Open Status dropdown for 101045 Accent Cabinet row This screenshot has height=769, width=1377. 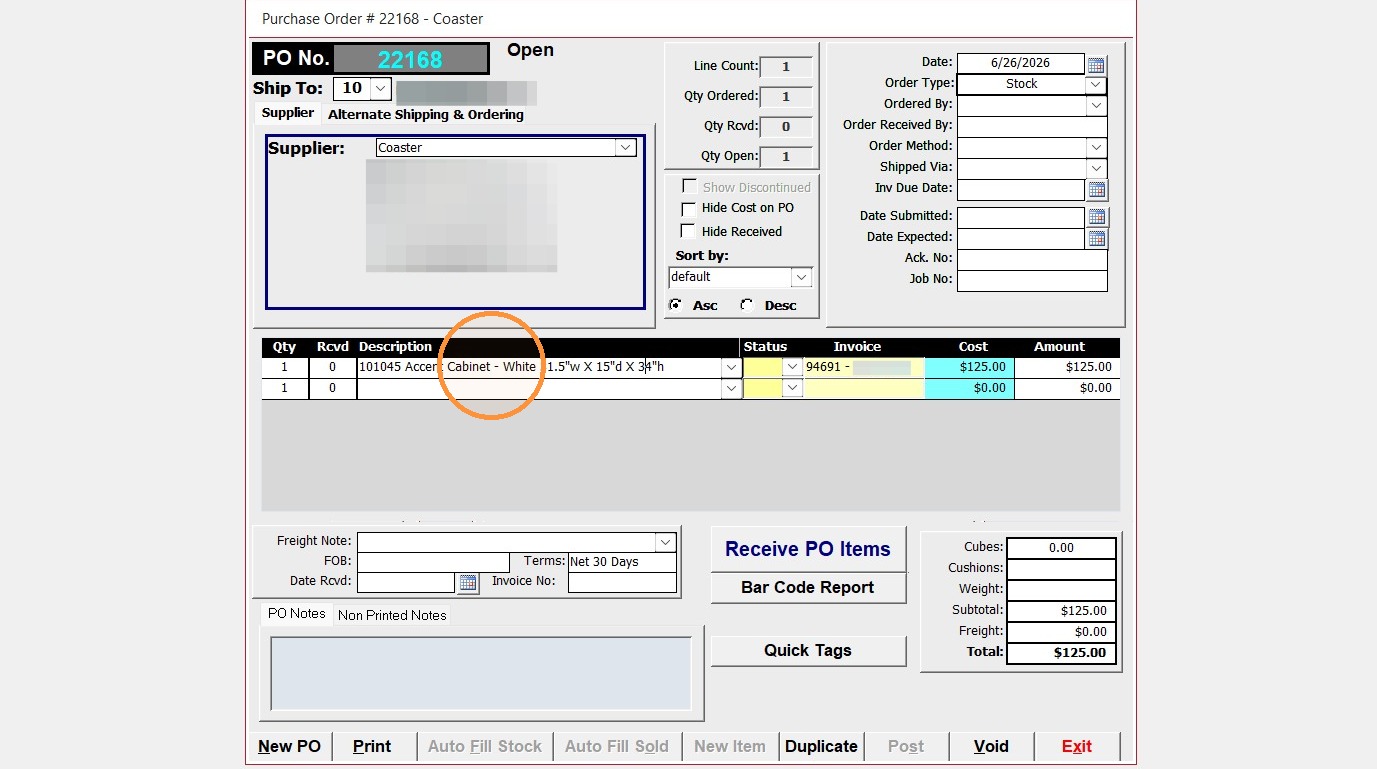793,367
